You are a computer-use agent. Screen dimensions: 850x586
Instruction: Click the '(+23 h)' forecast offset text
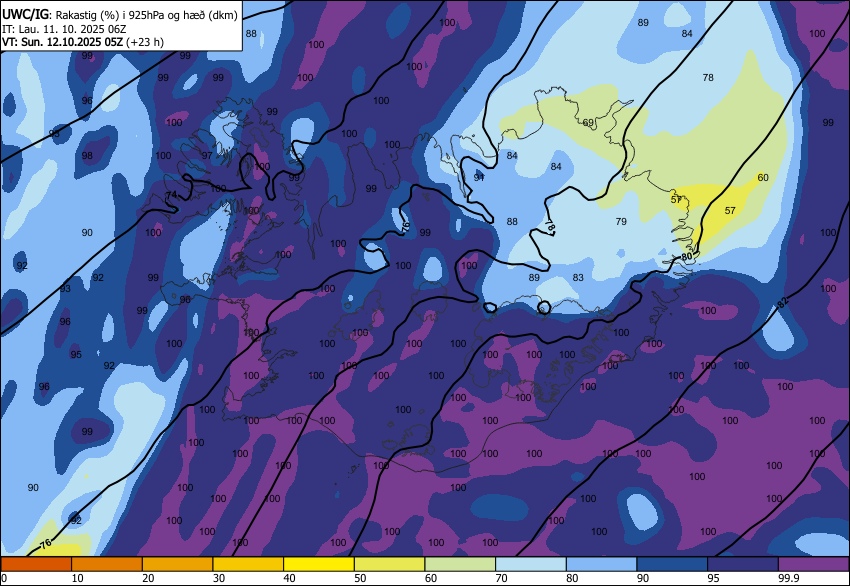[x=145, y=42]
